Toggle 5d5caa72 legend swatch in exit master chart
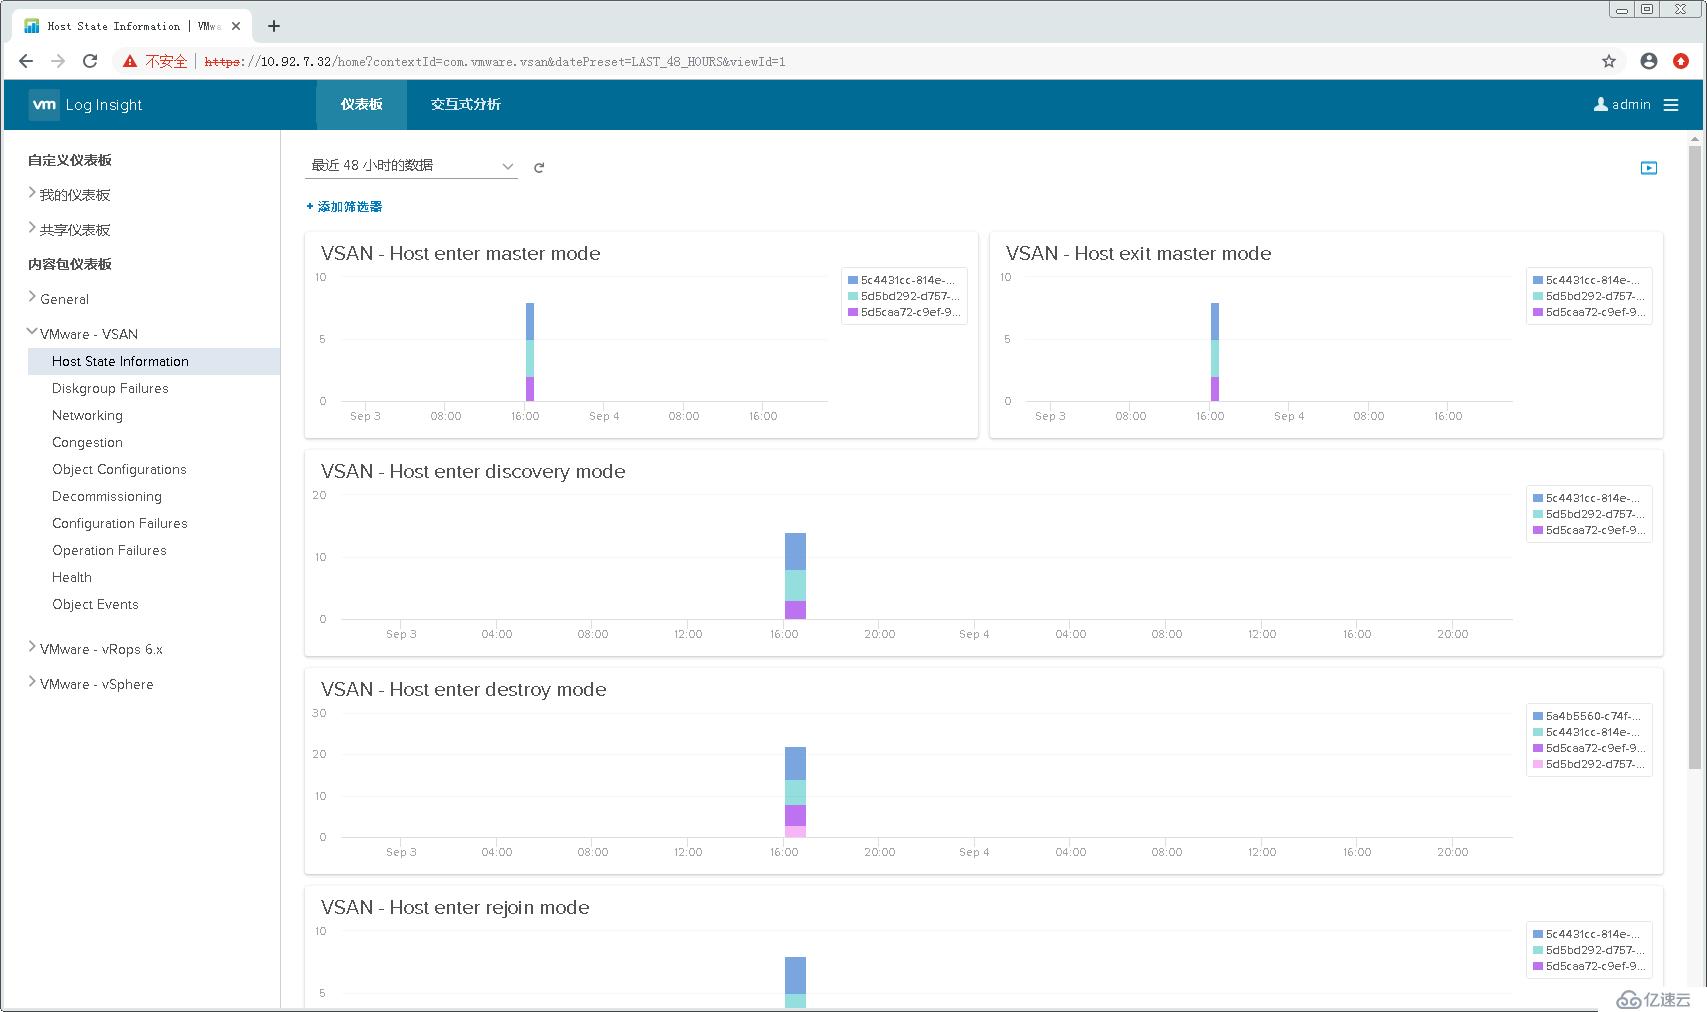Viewport: 1707px width, 1012px height. [1538, 312]
